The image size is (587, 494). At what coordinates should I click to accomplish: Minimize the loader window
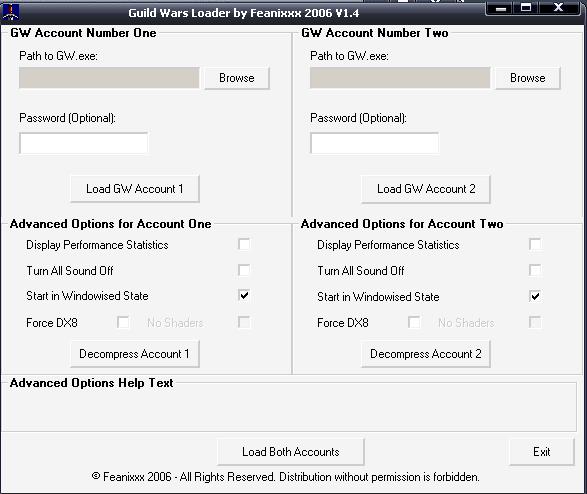coord(501,8)
